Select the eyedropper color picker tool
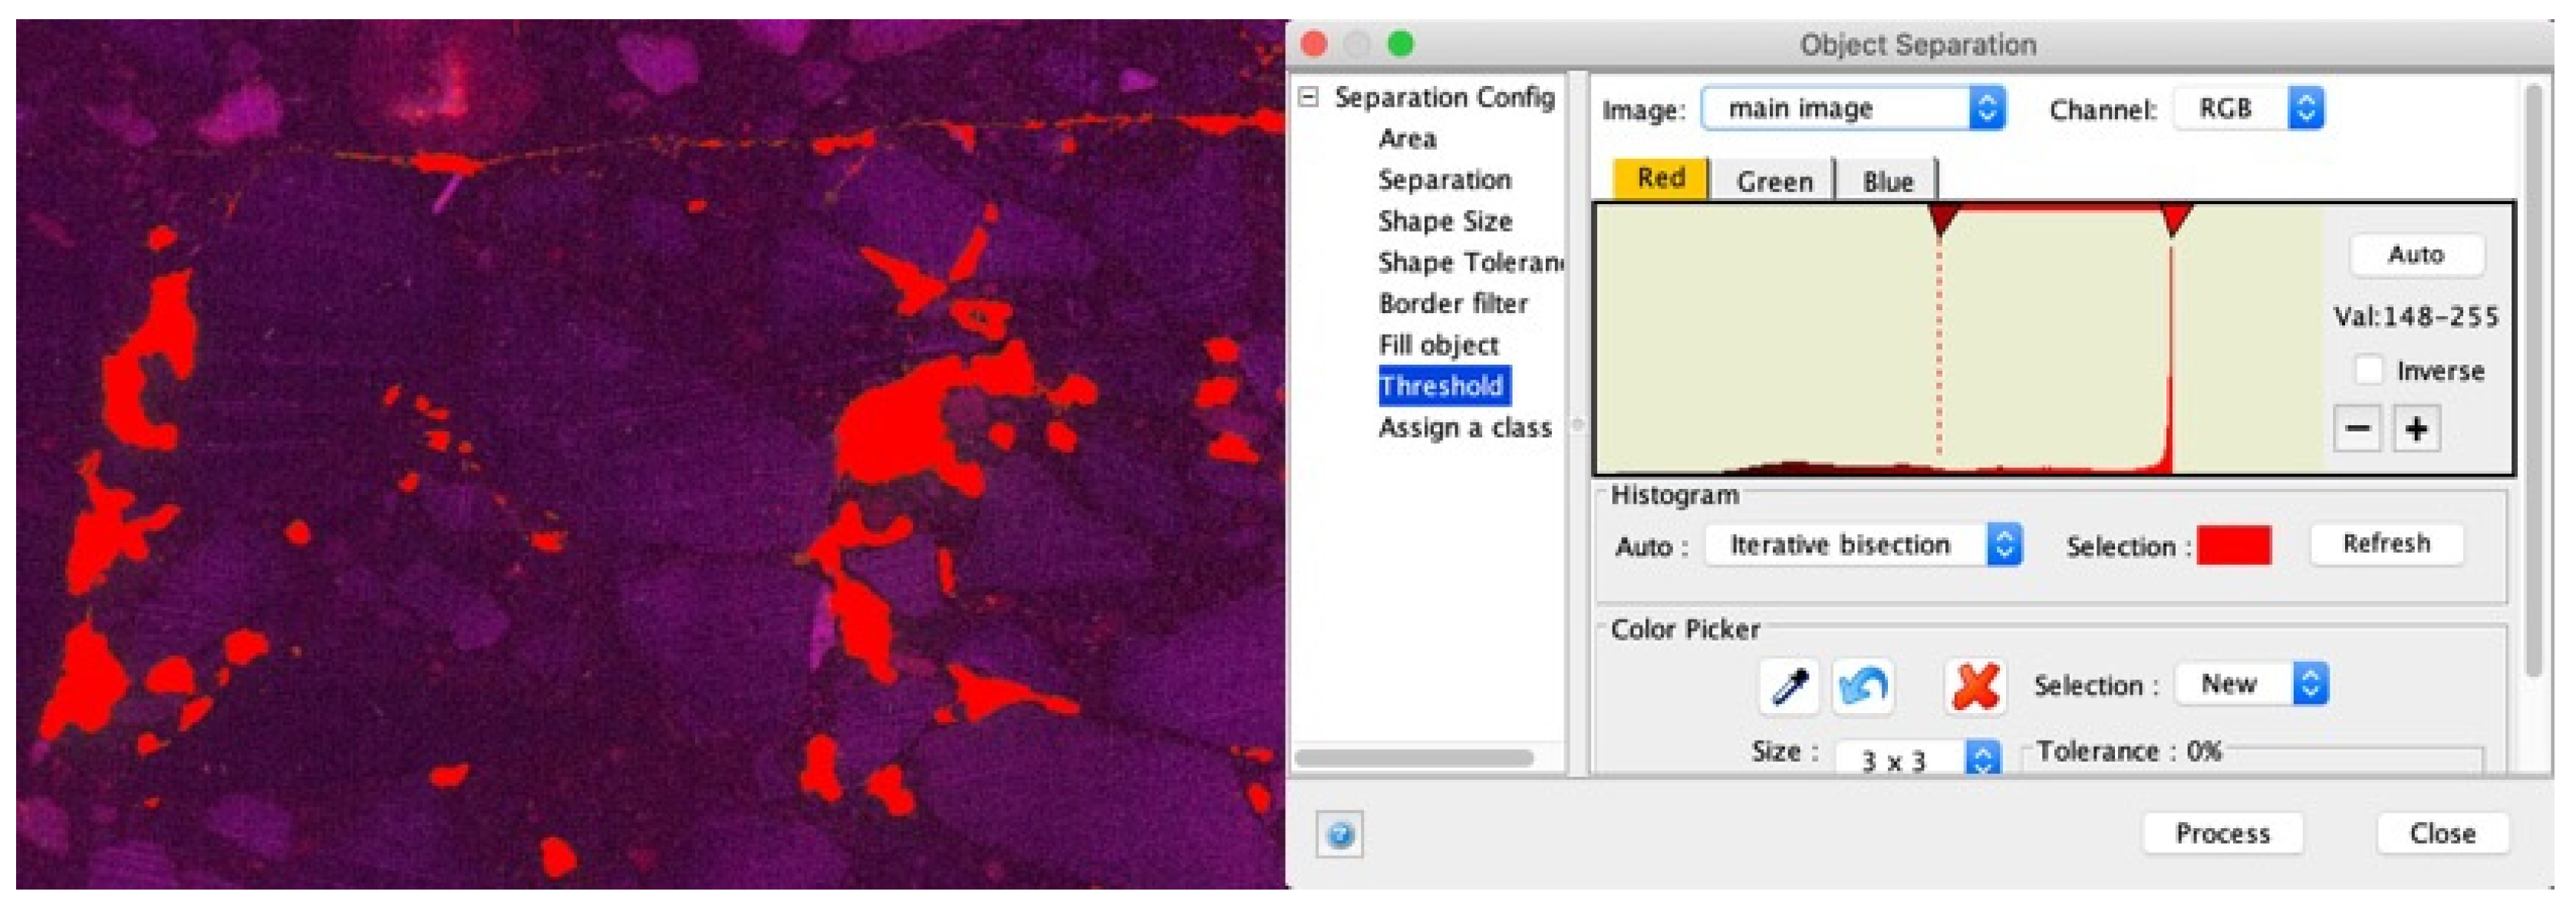The width and height of the screenshot is (2576, 908). pyautogui.click(x=1789, y=687)
